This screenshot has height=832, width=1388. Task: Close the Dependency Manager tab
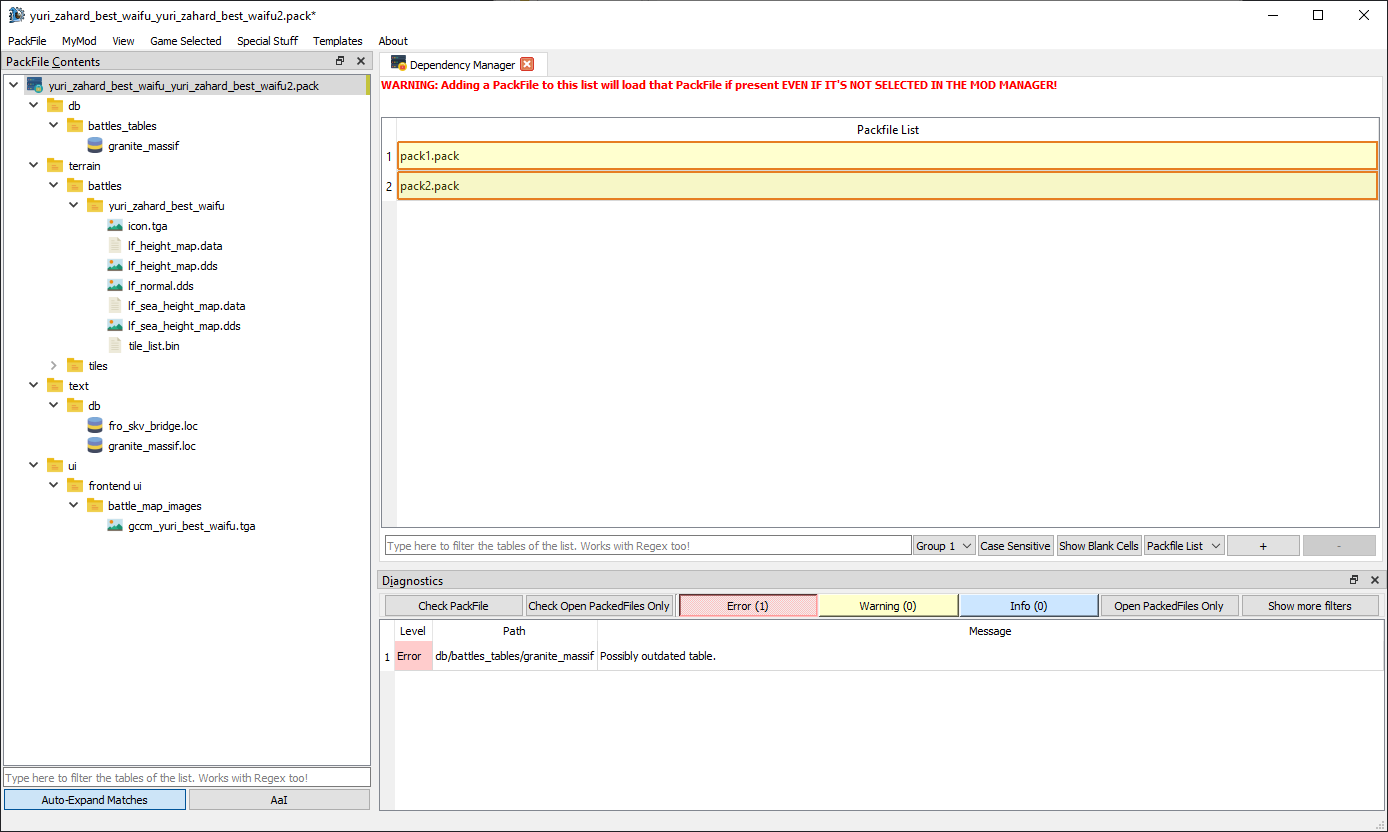[x=527, y=64]
